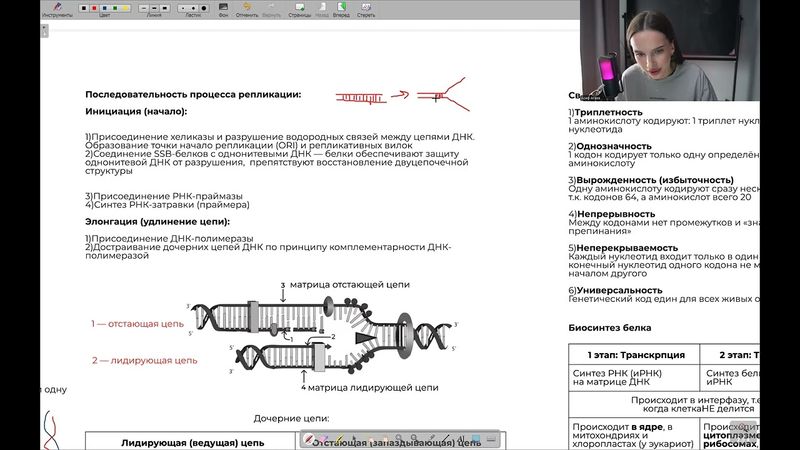
Task: Click the '6)Универсальность' heading
Action: (x=615, y=290)
